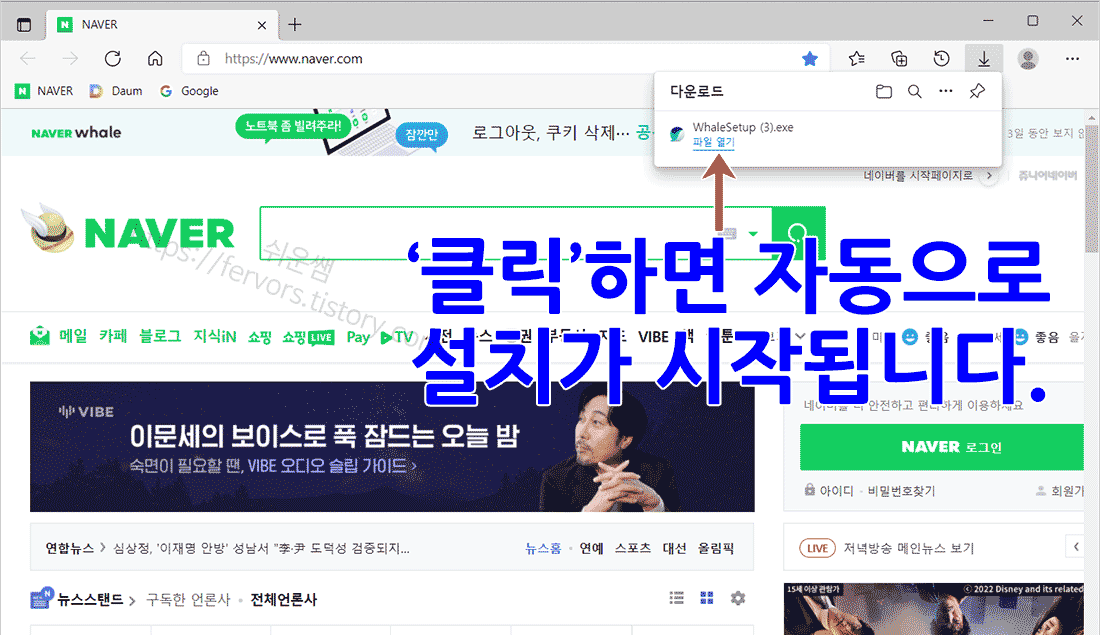
Task: Close the NAVER browser tab
Action: [262, 25]
